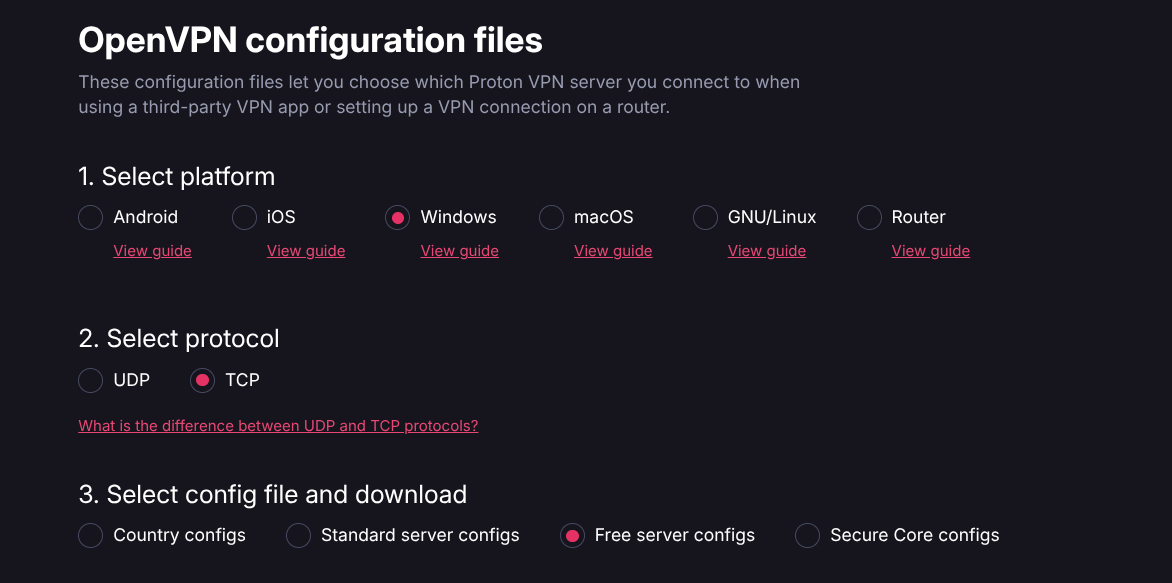Choose Router as the platform
The width and height of the screenshot is (1172, 583).
tap(867, 217)
